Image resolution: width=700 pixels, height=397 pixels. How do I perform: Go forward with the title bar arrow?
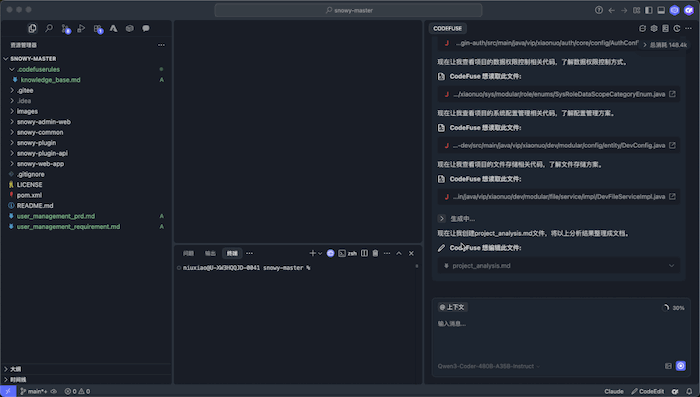(624, 10)
